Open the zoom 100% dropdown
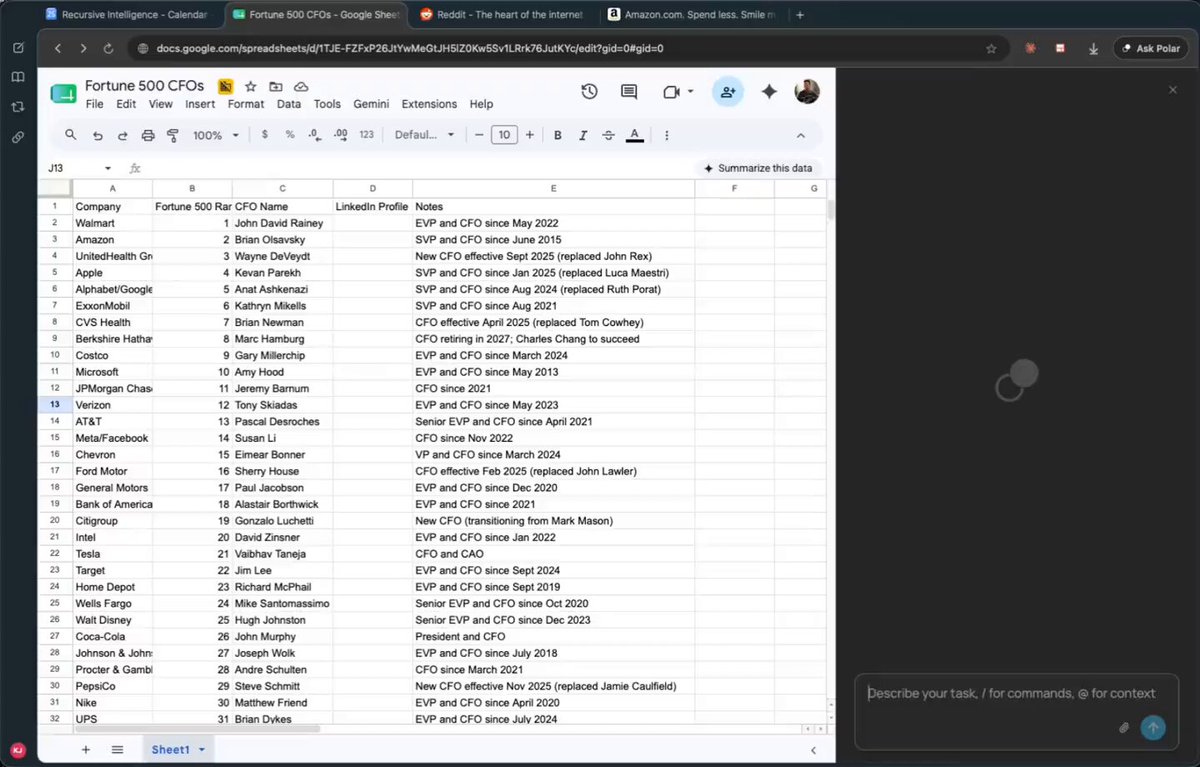 click(216, 135)
